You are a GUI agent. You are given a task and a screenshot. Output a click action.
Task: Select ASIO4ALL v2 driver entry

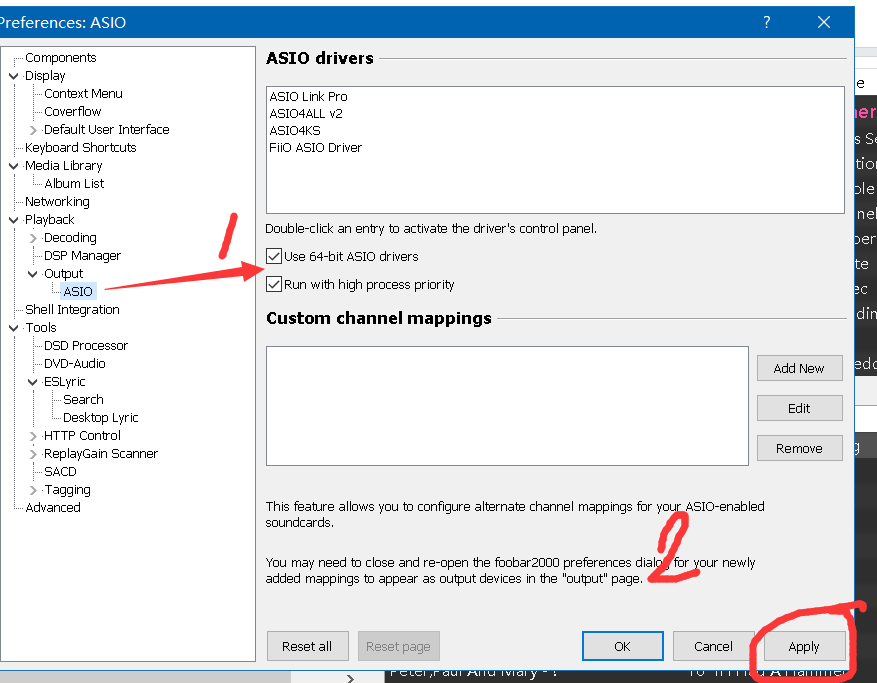click(306, 114)
